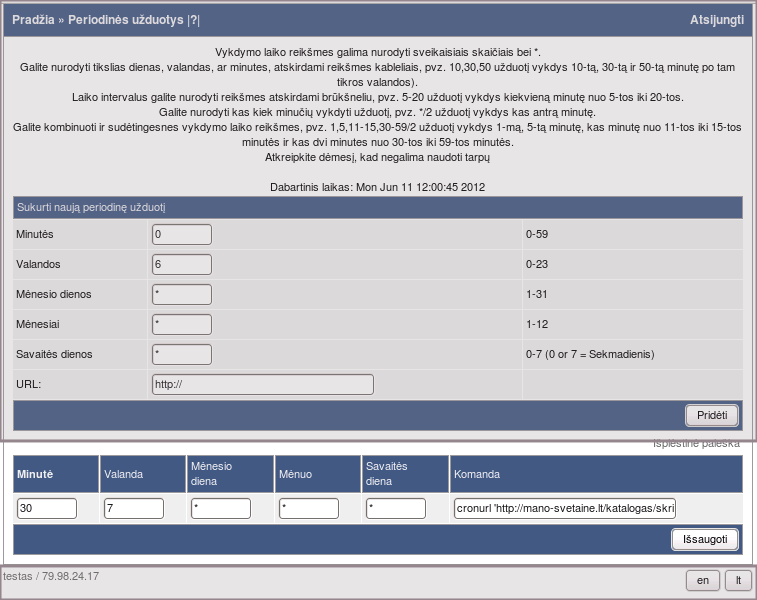The width and height of the screenshot is (757, 600).
Task: Focus the Savaitės dienos input field
Action: click(x=182, y=354)
